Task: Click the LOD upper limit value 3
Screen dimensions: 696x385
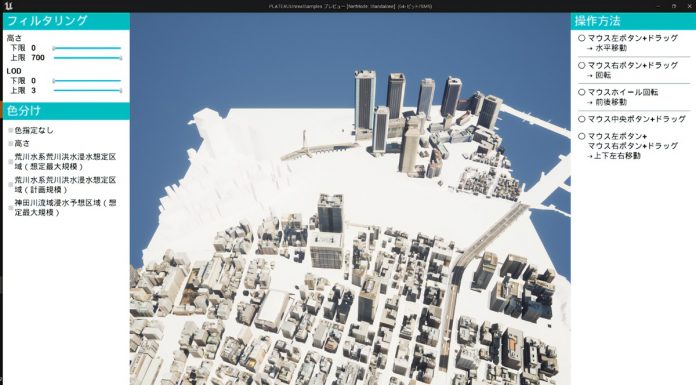Action: click(34, 91)
